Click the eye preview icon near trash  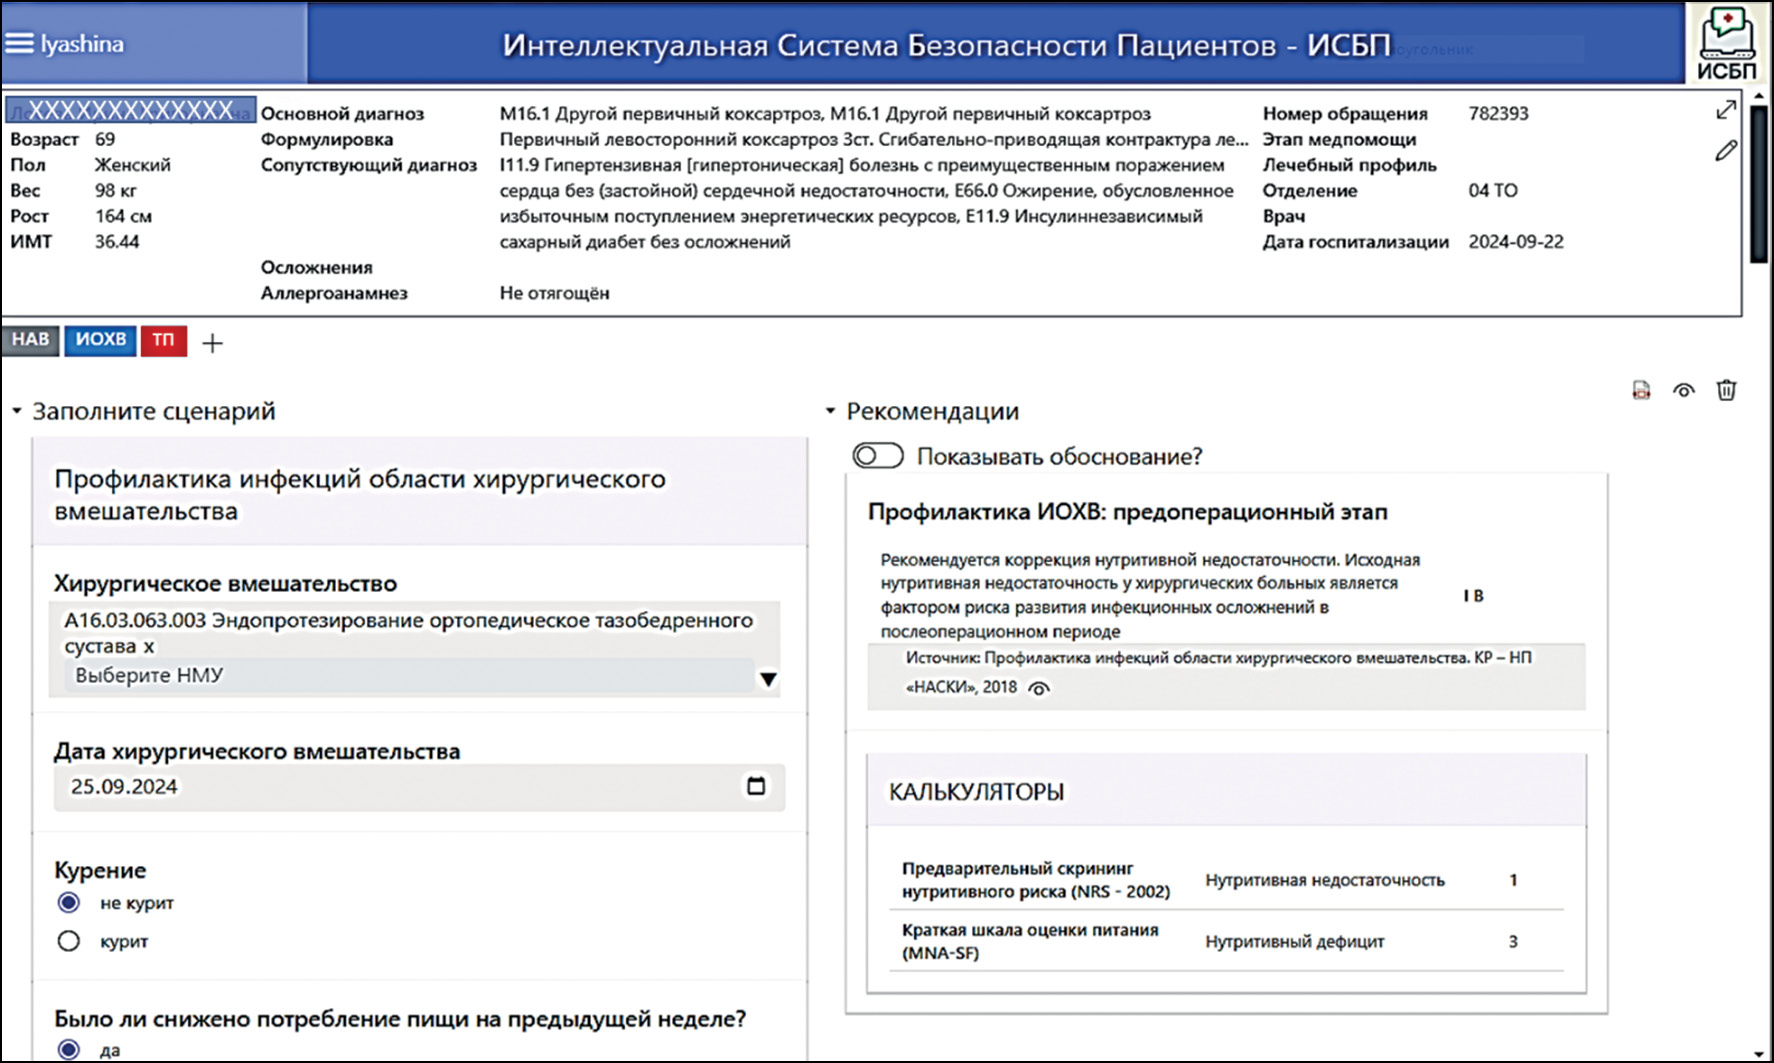tap(1684, 391)
